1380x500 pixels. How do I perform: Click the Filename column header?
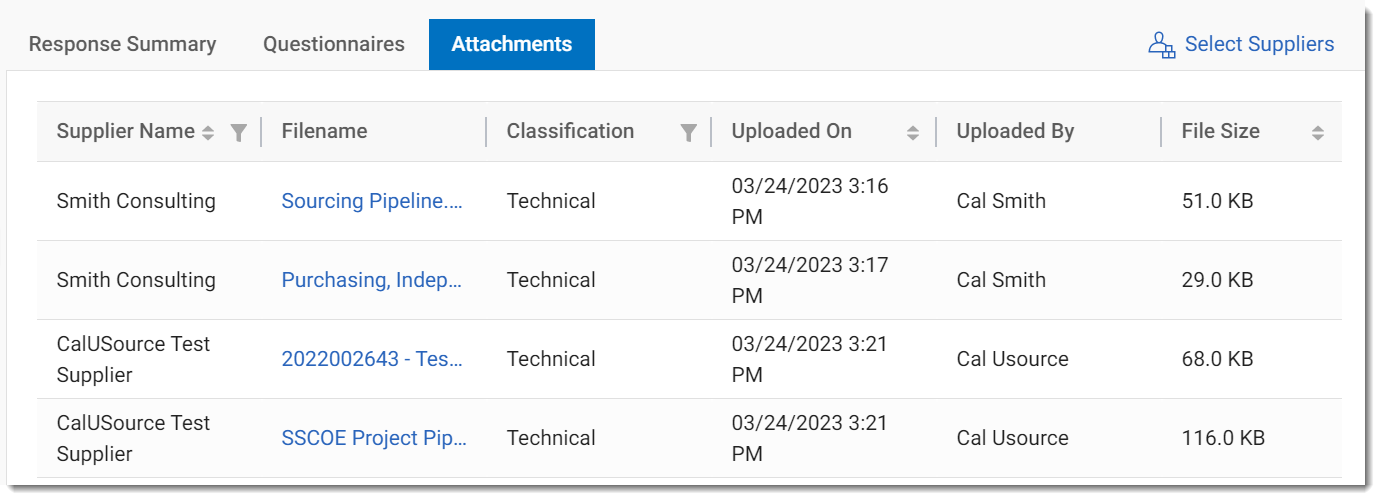[x=324, y=131]
